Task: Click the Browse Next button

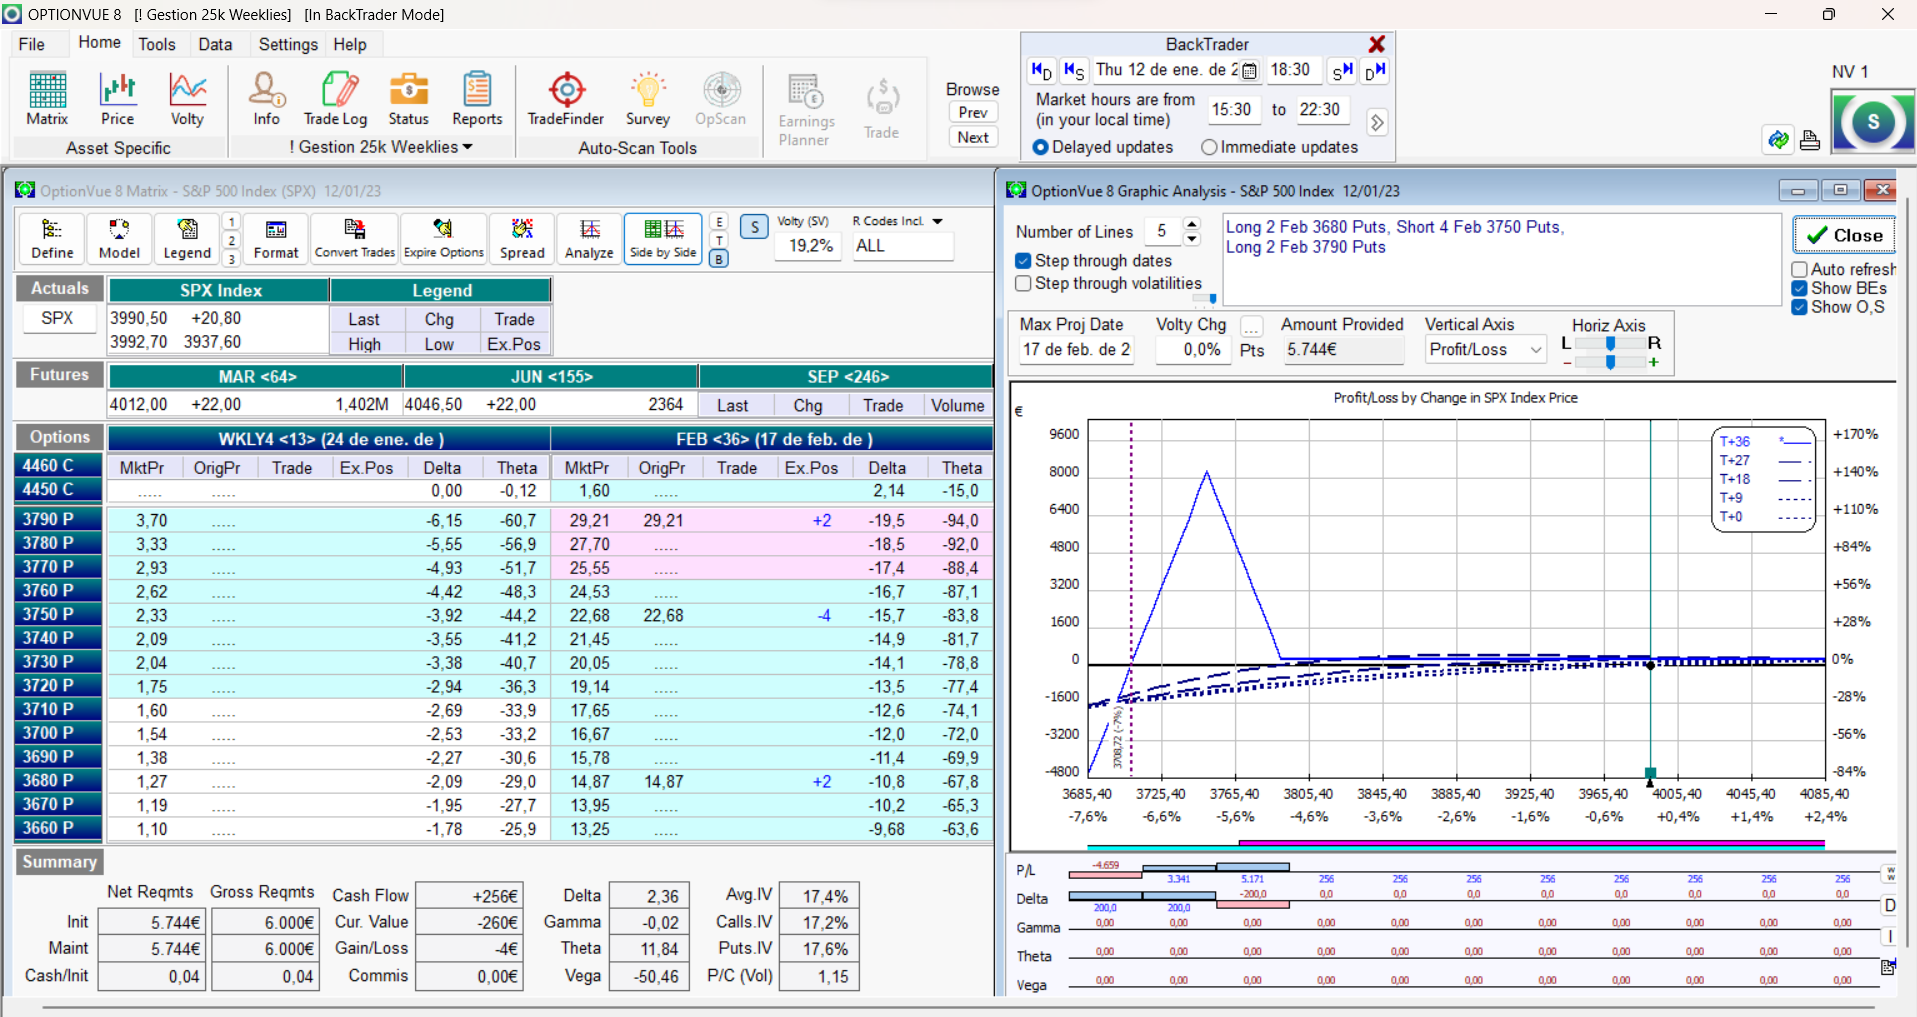Action: pyautogui.click(x=973, y=137)
